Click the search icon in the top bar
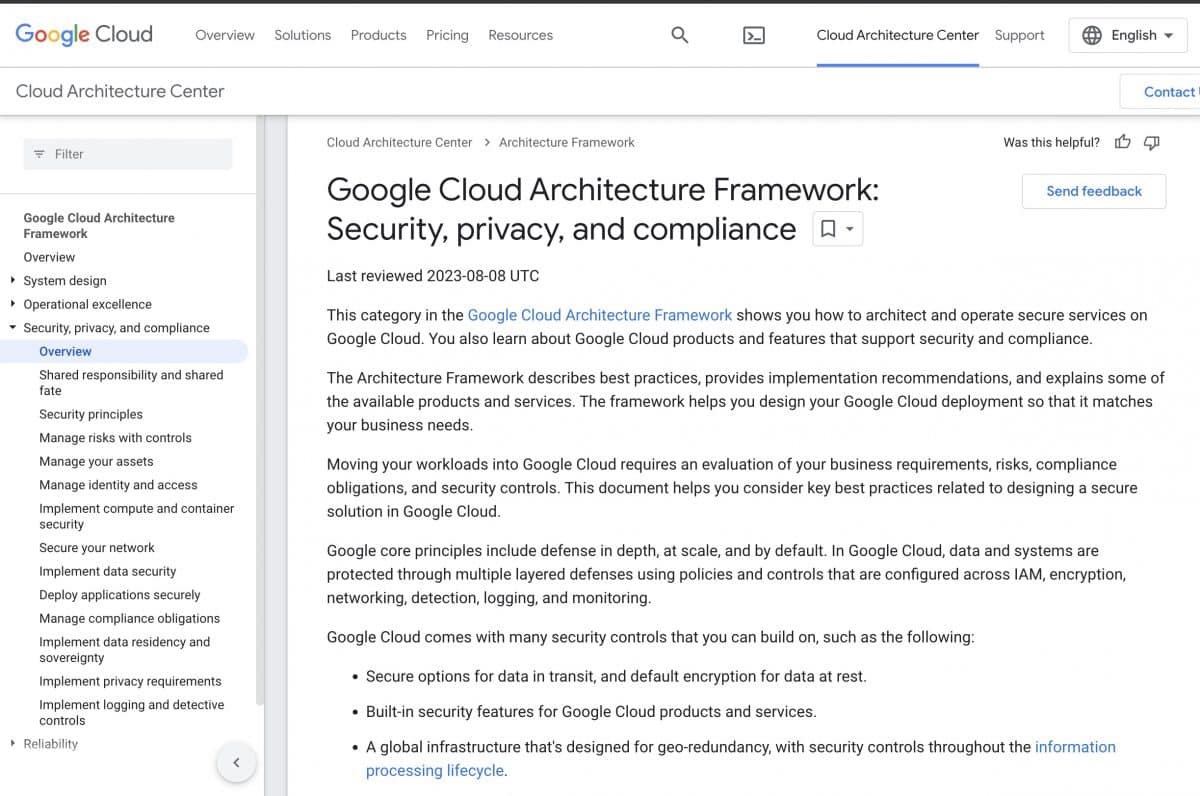 pyautogui.click(x=679, y=35)
